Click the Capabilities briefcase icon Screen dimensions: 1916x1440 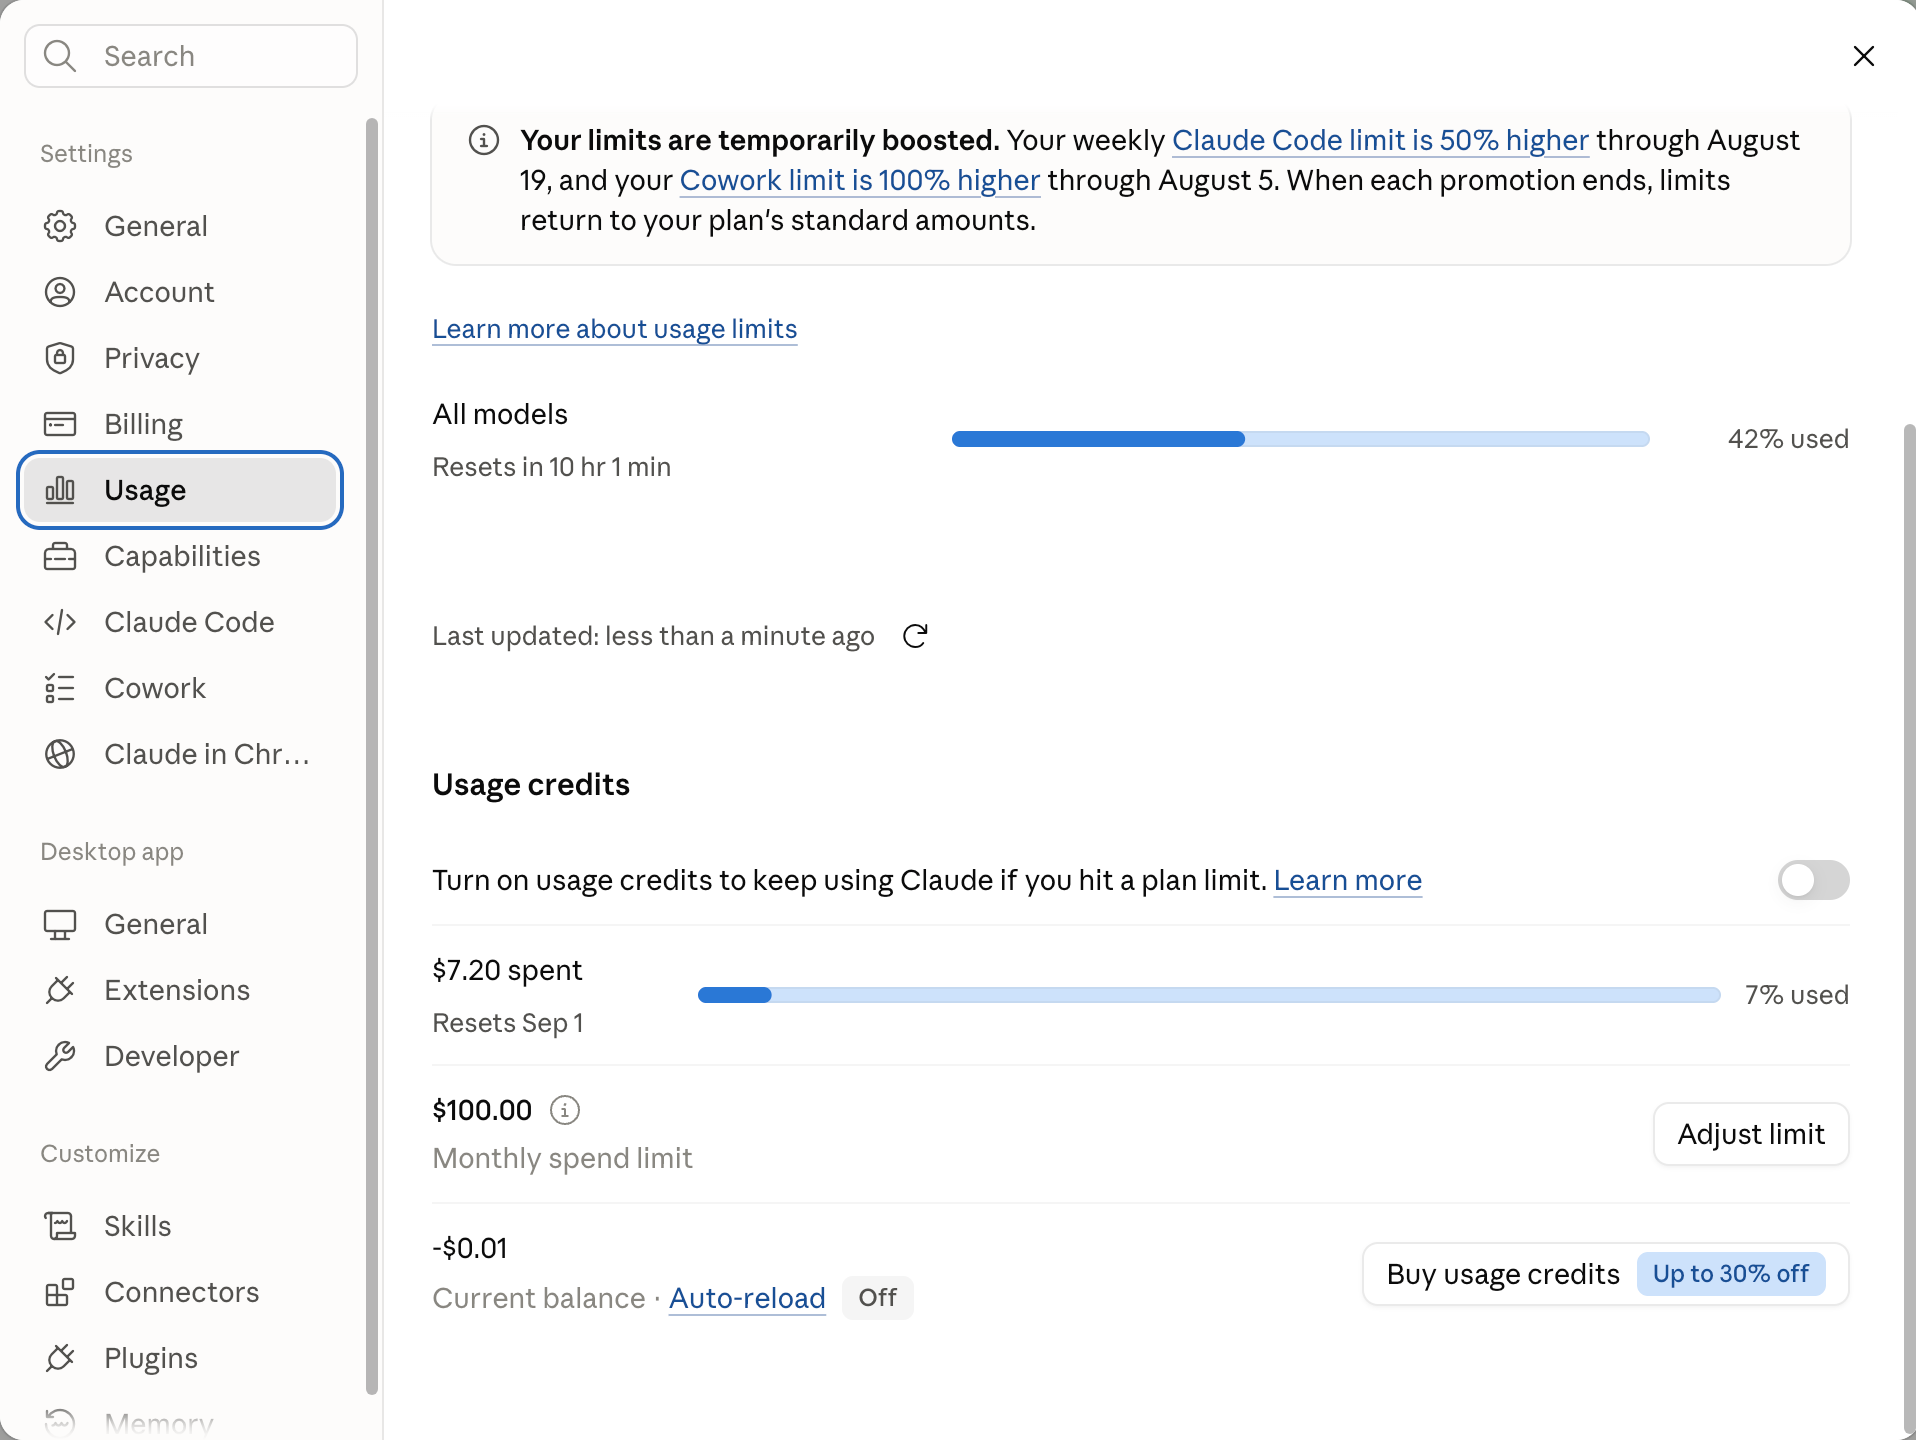(60, 556)
